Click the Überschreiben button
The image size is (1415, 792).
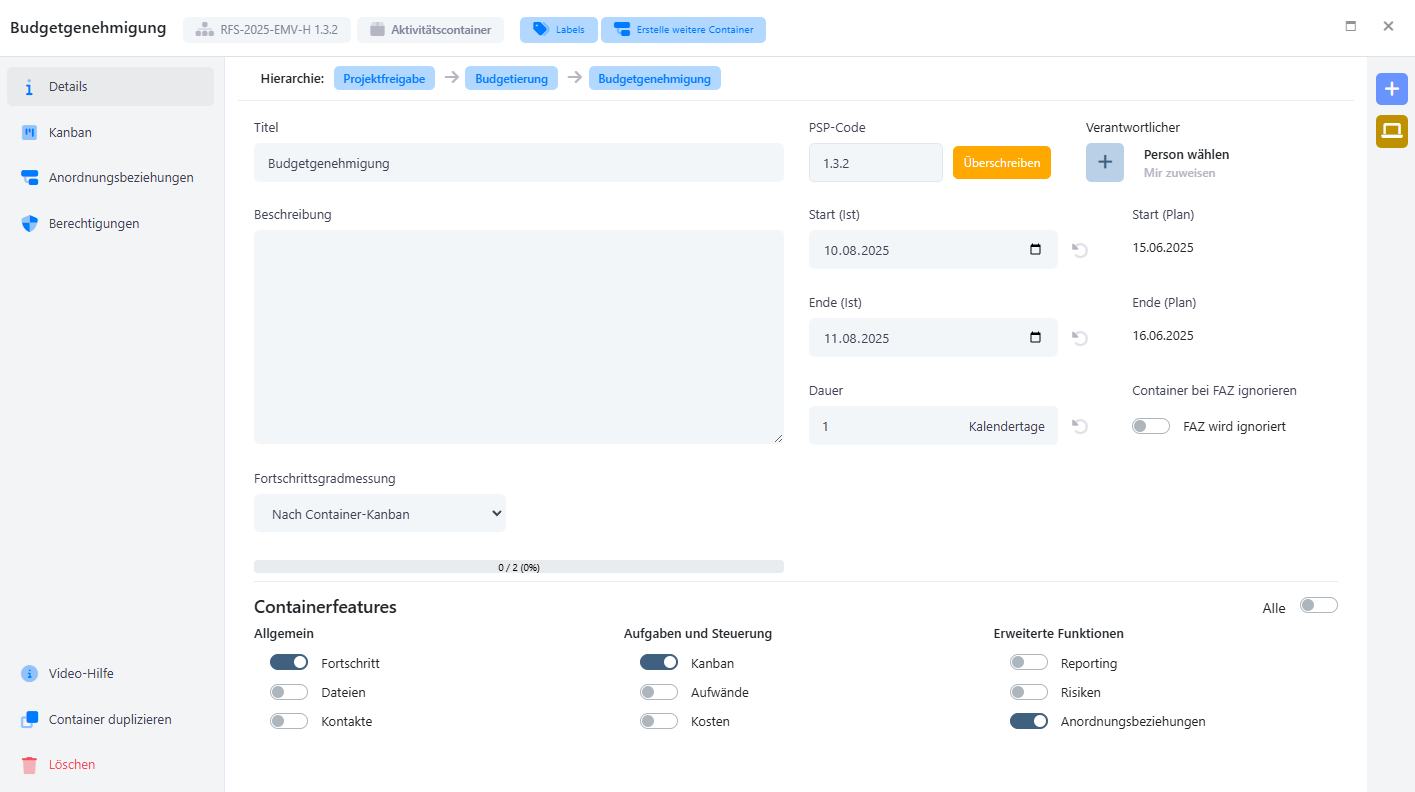click(1002, 162)
